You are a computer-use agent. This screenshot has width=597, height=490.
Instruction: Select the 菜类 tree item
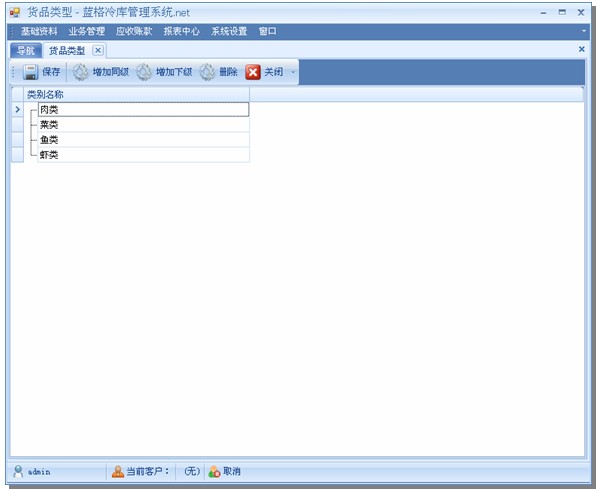click(49, 124)
